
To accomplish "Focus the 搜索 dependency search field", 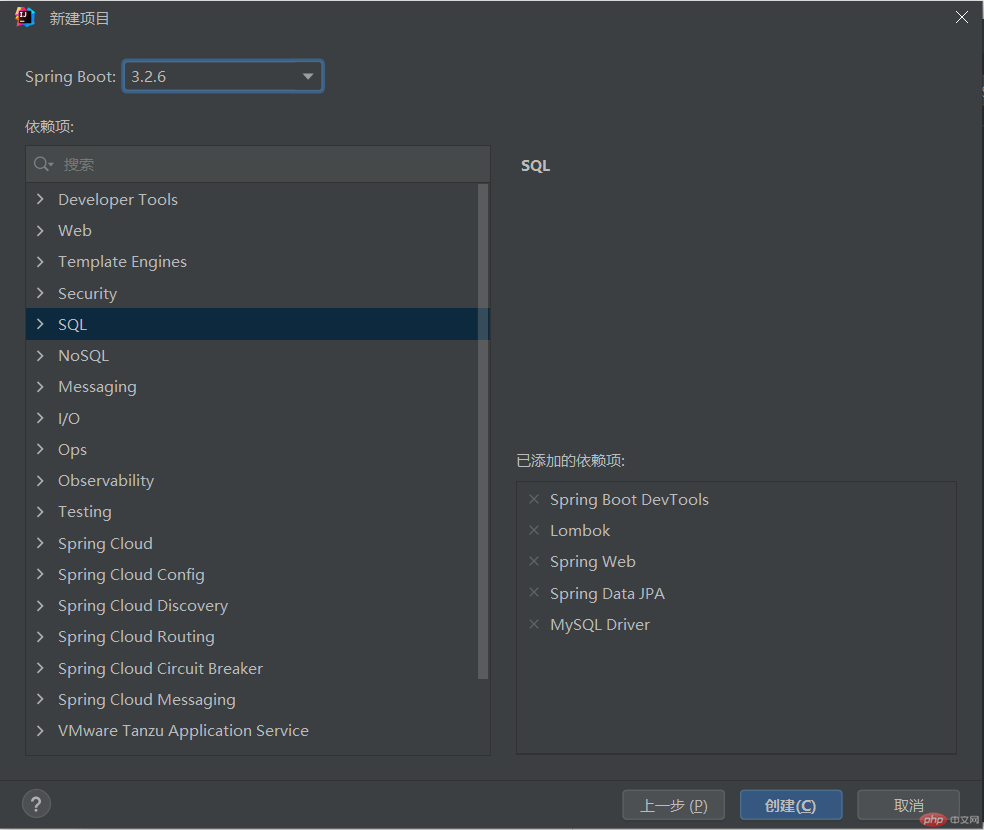I will tap(258, 164).
